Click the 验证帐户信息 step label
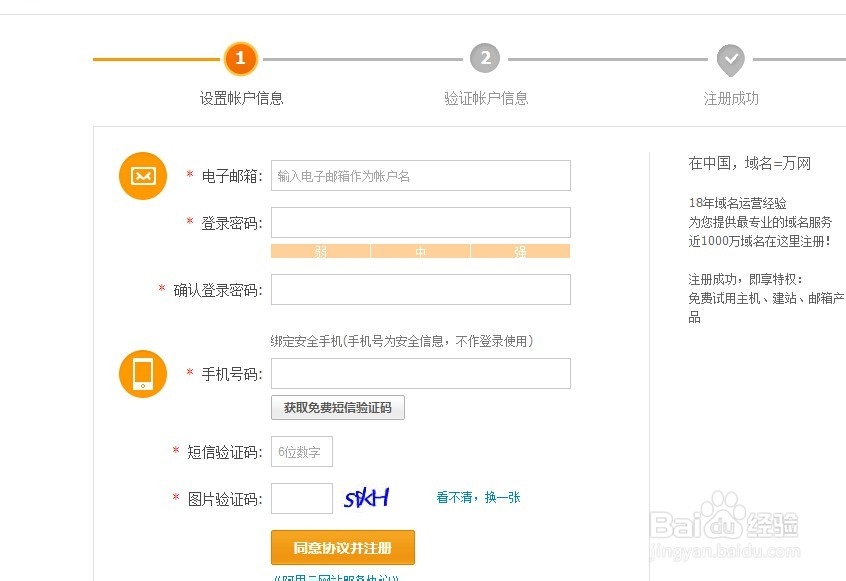 [485, 98]
